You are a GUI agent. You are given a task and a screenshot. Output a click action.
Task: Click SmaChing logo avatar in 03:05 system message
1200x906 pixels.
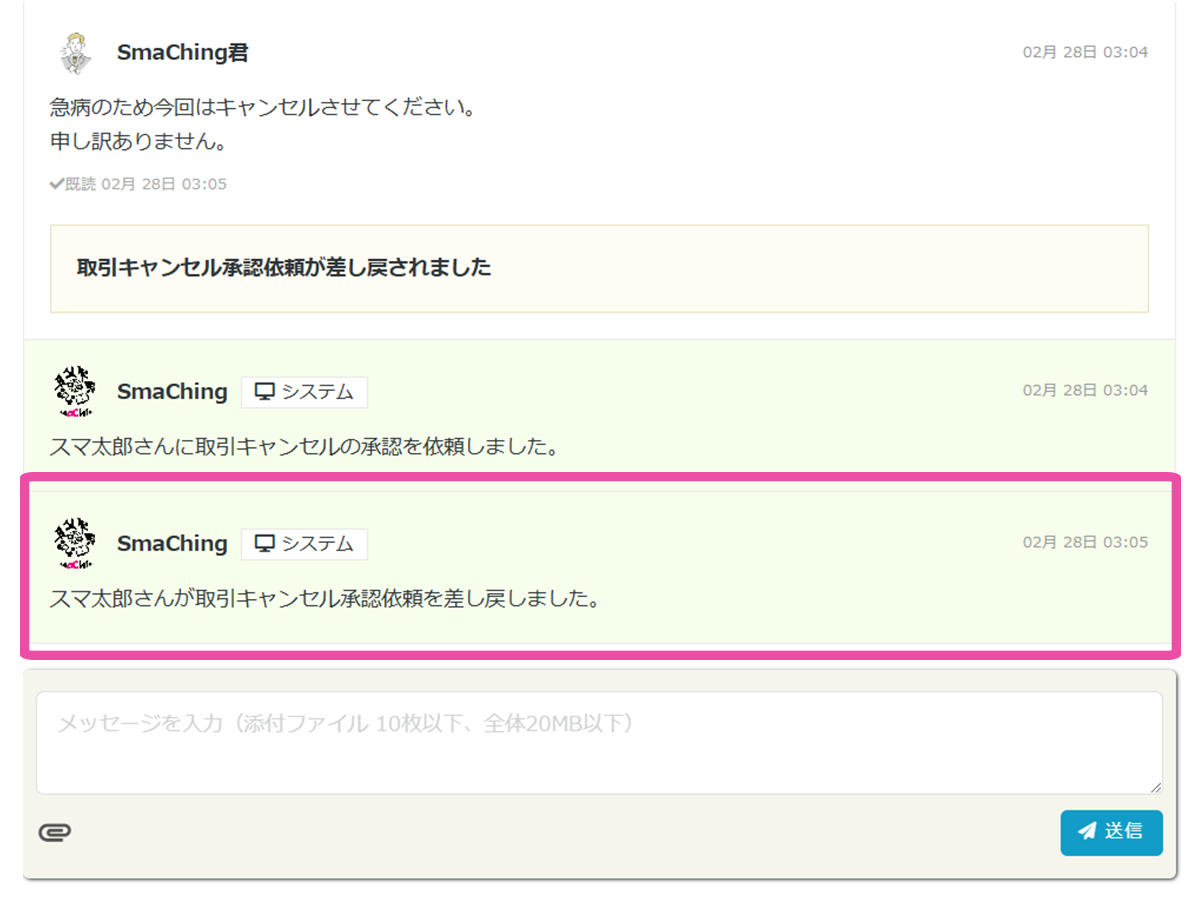pos(73,544)
